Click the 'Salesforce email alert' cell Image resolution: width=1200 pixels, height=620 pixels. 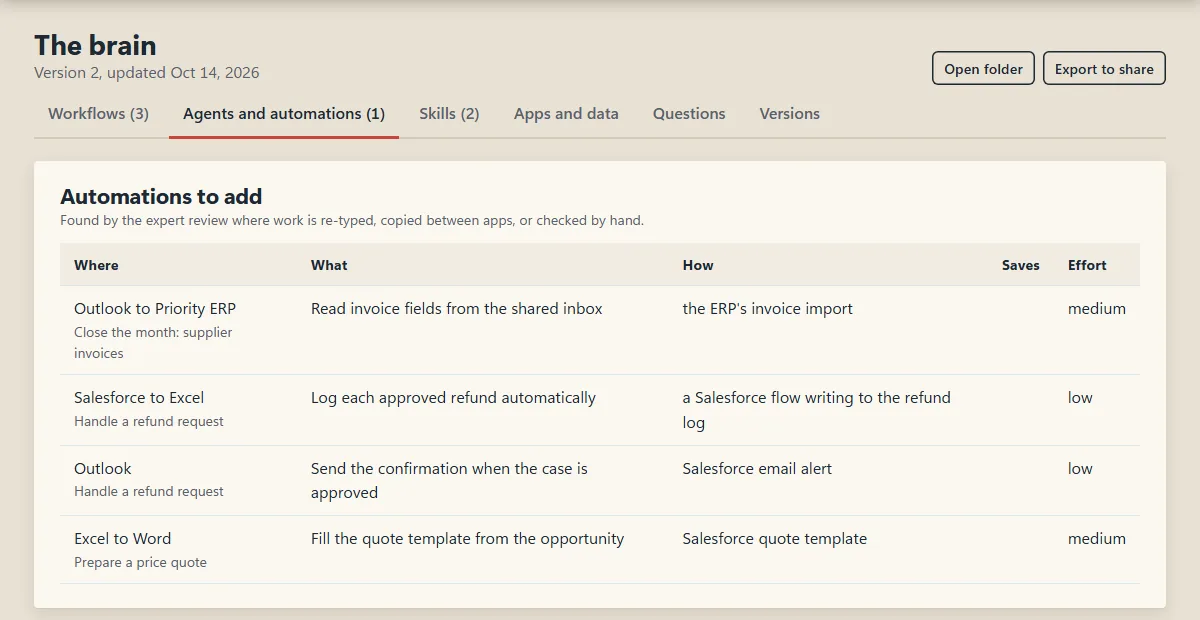click(757, 468)
